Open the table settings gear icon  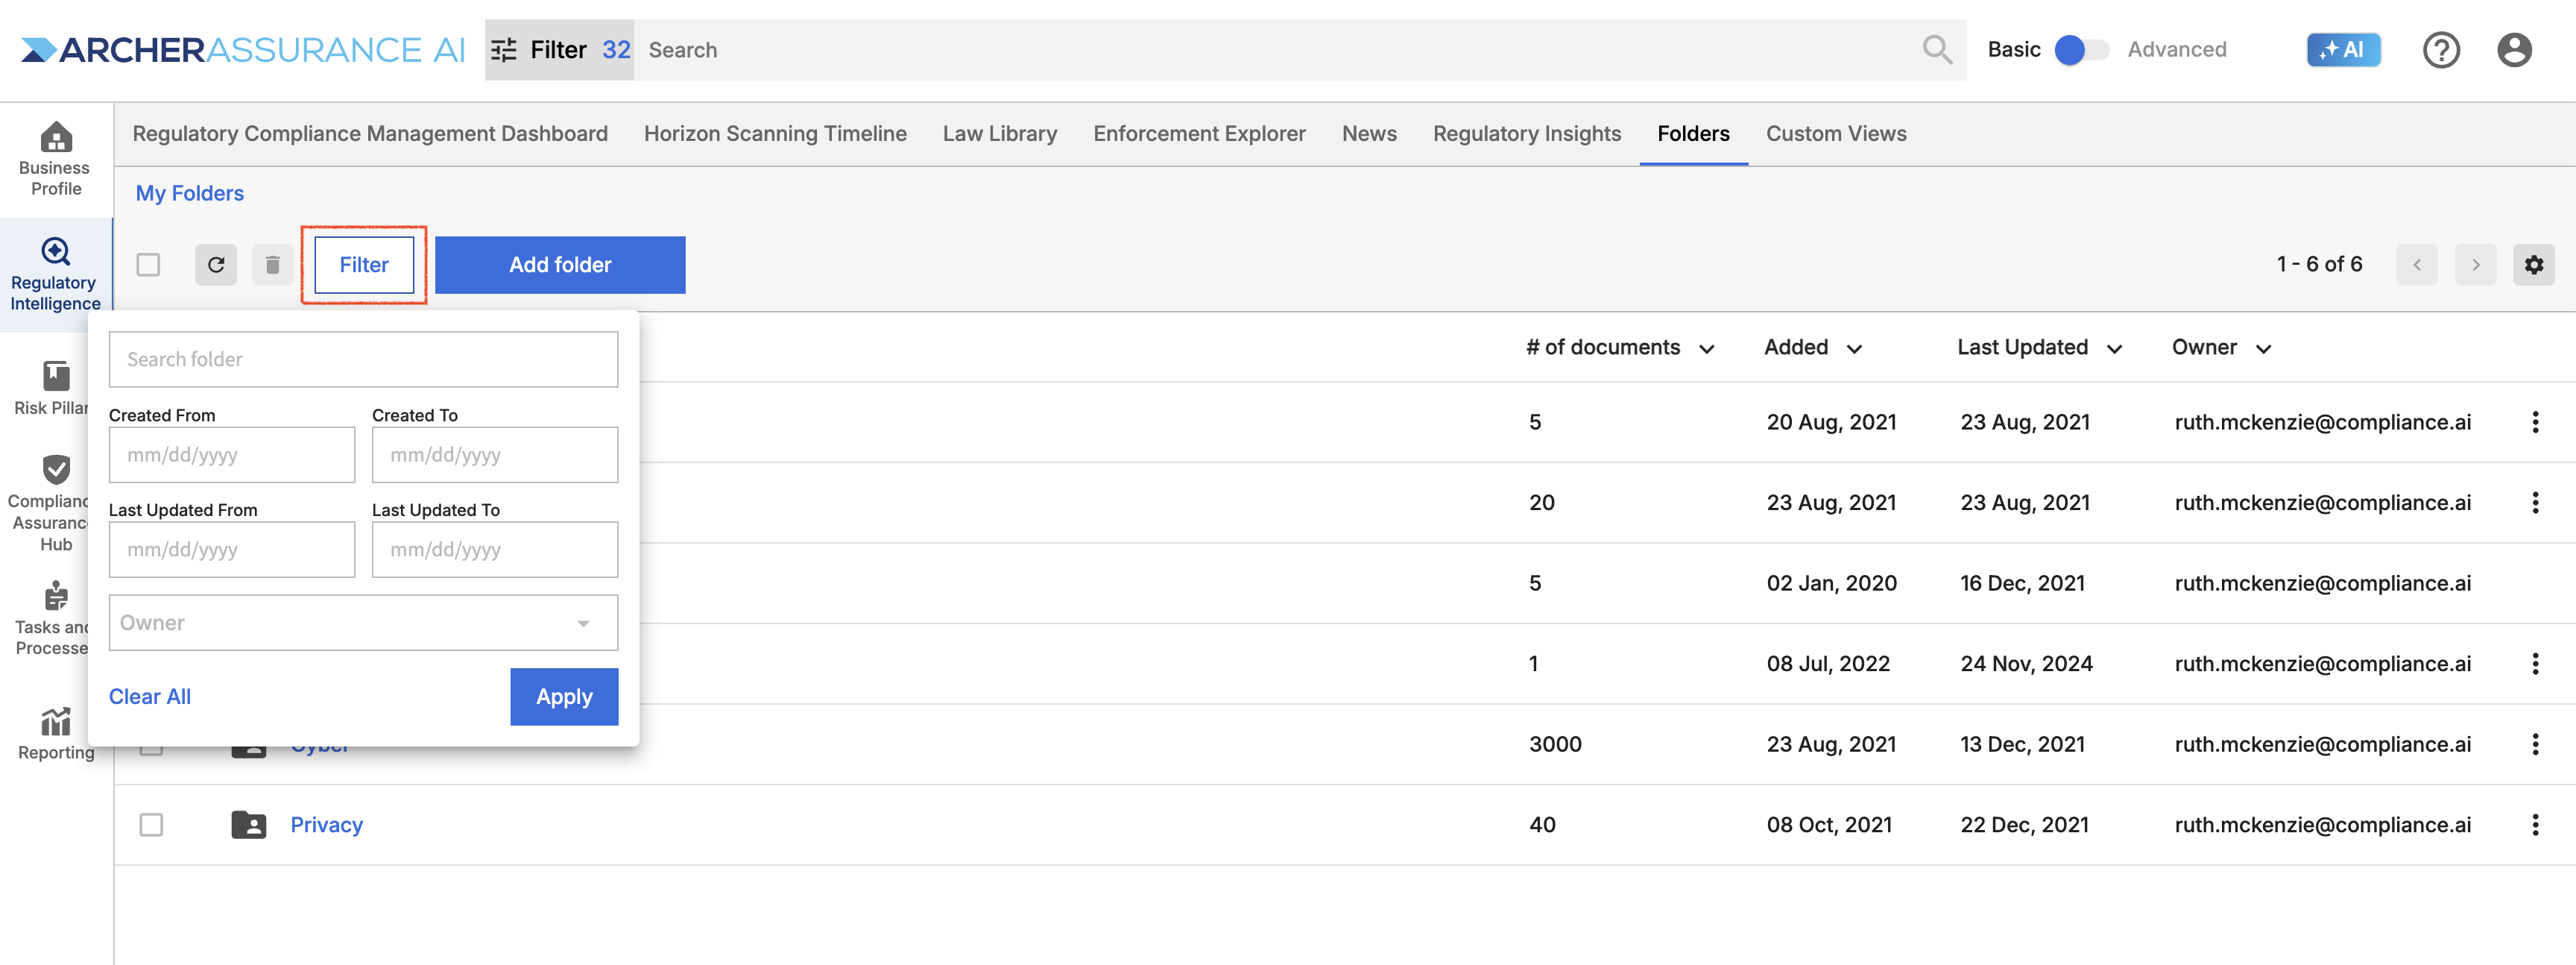click(2533, 265)
